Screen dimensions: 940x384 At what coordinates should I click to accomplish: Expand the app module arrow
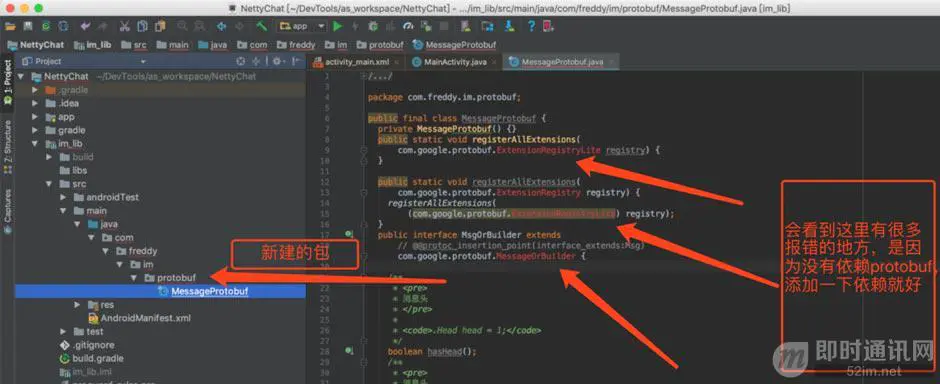coord(35,117)
